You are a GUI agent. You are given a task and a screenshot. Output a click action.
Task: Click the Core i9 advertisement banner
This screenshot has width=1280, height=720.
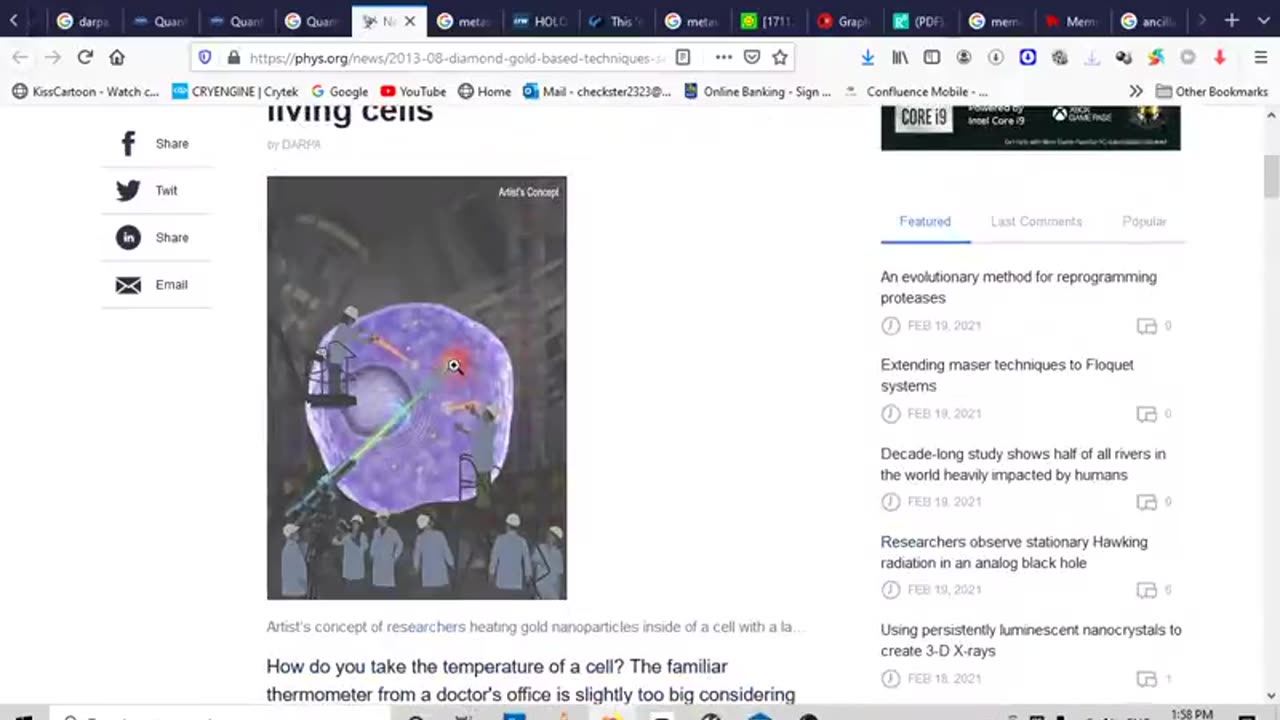pyautogui.click(x=1030, y=127)
